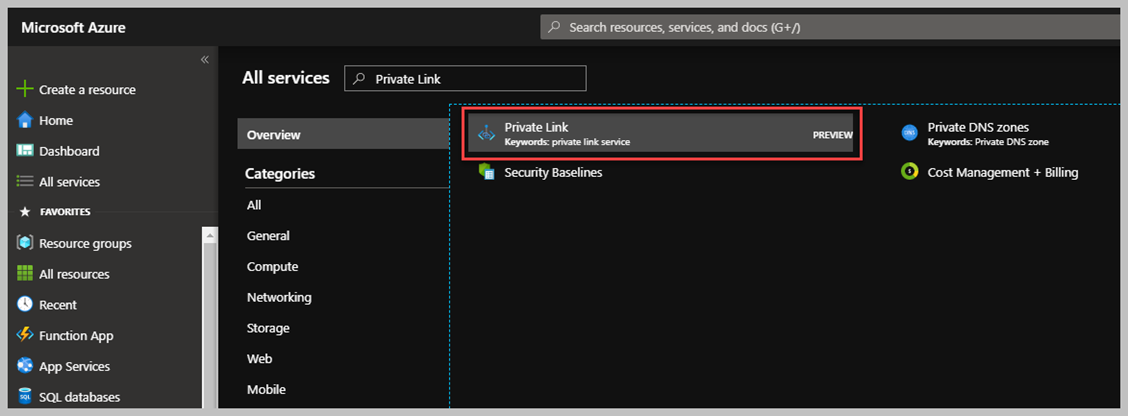This screenshot has height=416, width=1128.
Task: Open Security Baselines result
Action: tap(553, 172)
